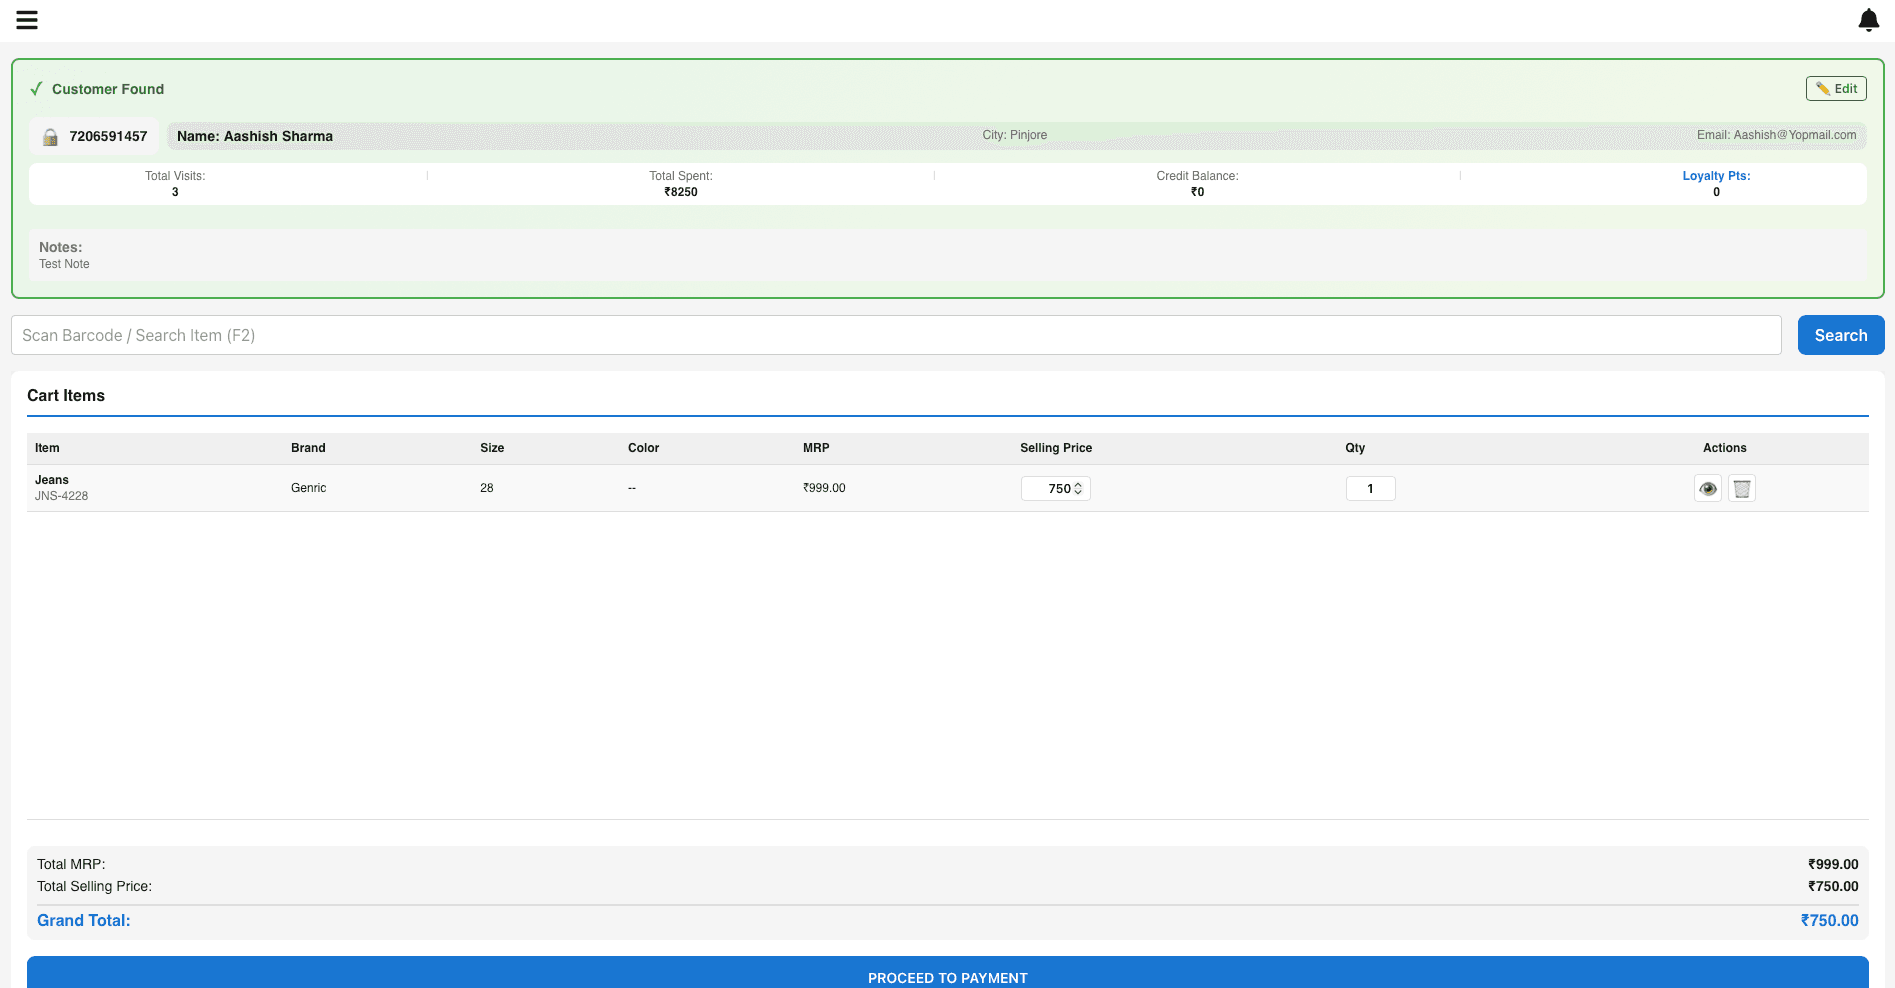View Jeans item details eye icon
The width and height of the screenshot is (1895, 988).
1708,488
